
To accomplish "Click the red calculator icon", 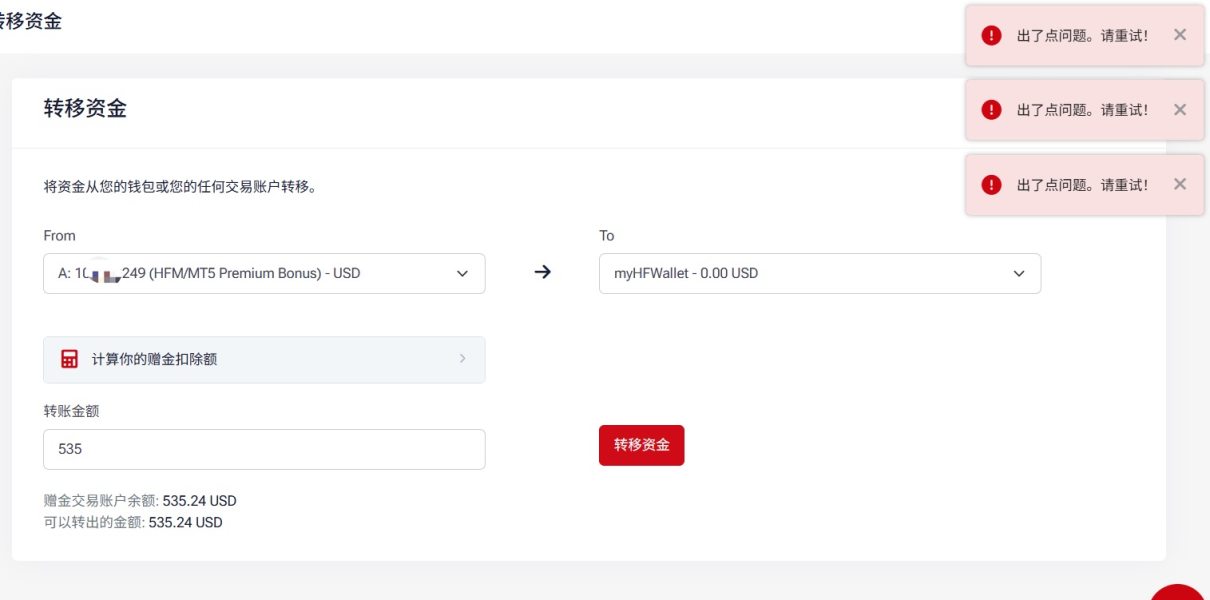I will [69, 359].
